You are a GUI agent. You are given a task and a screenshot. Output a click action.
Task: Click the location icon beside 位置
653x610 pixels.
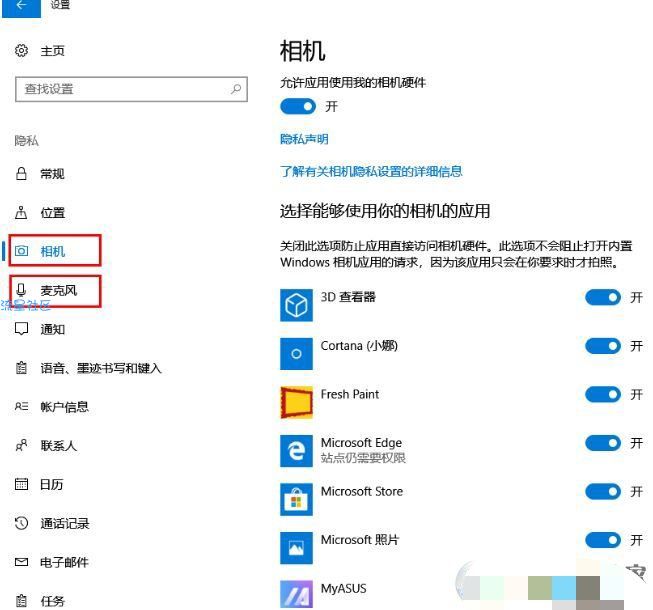pyautogui.click(x=21, y=212)
